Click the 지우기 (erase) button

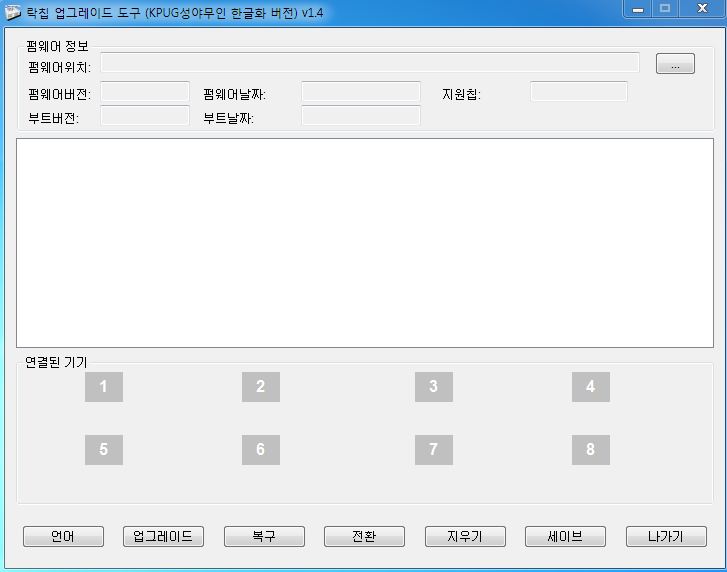coord(465,537)
